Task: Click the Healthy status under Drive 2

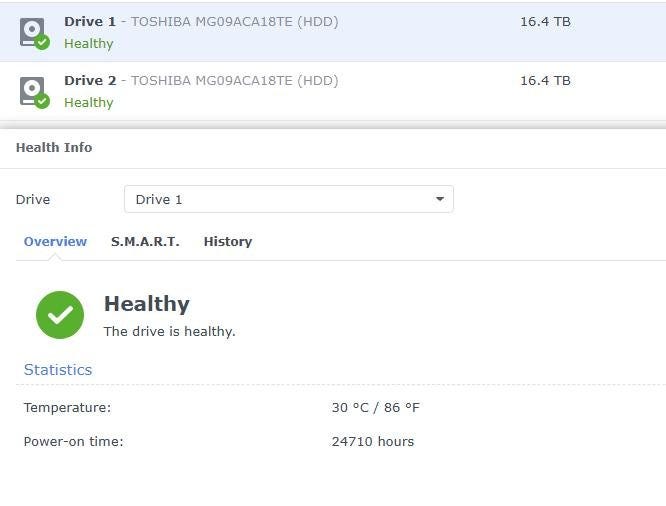Action: [x=88, y=102]
